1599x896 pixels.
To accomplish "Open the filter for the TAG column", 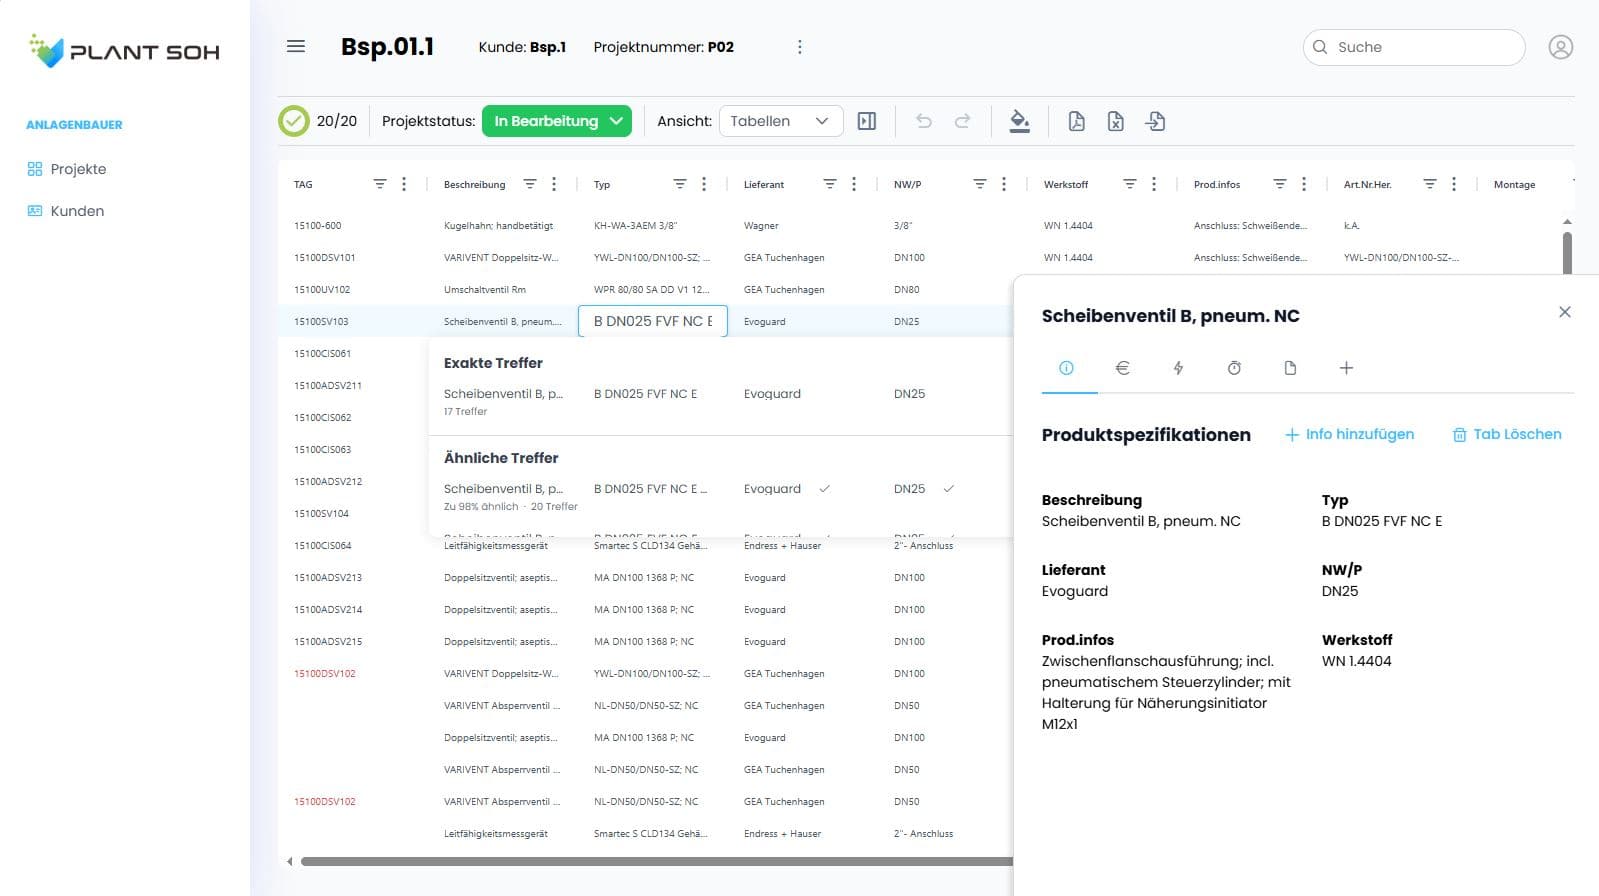I will coord(380,184).
